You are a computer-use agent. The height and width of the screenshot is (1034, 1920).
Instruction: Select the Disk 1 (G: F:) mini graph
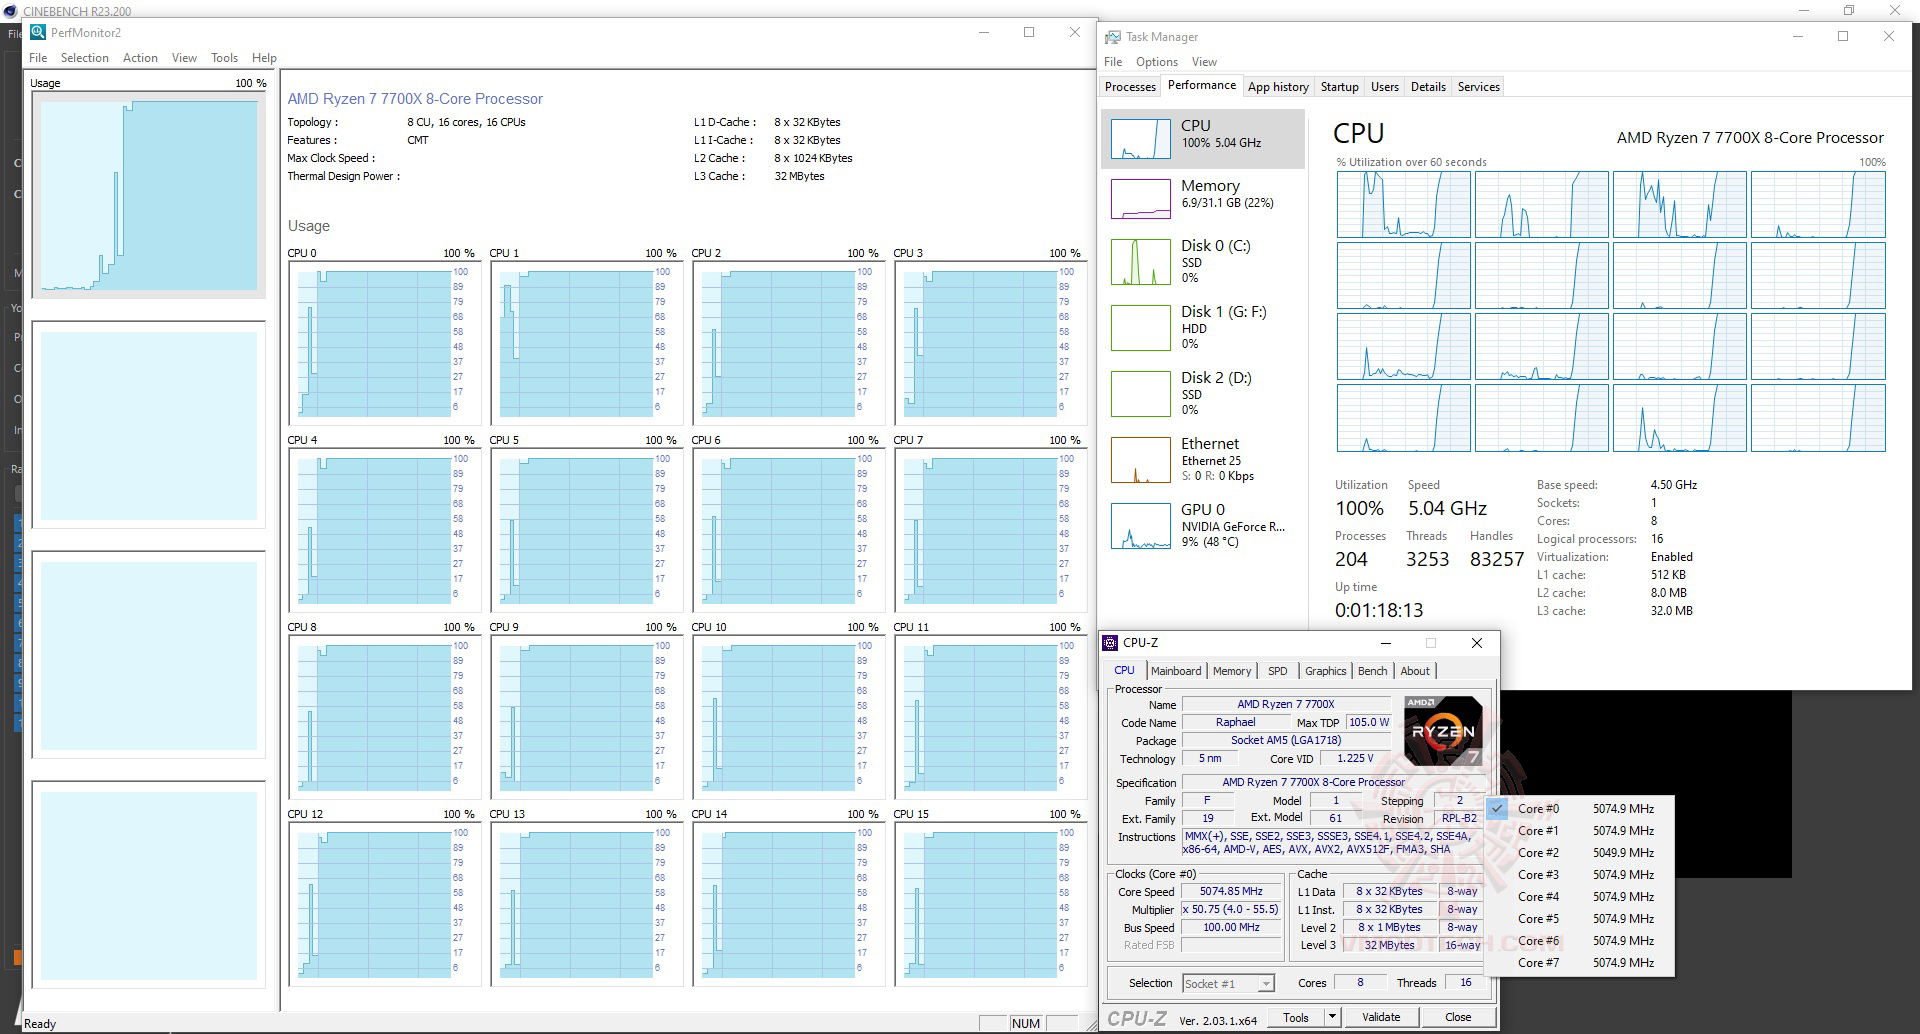pos(1140,327)
